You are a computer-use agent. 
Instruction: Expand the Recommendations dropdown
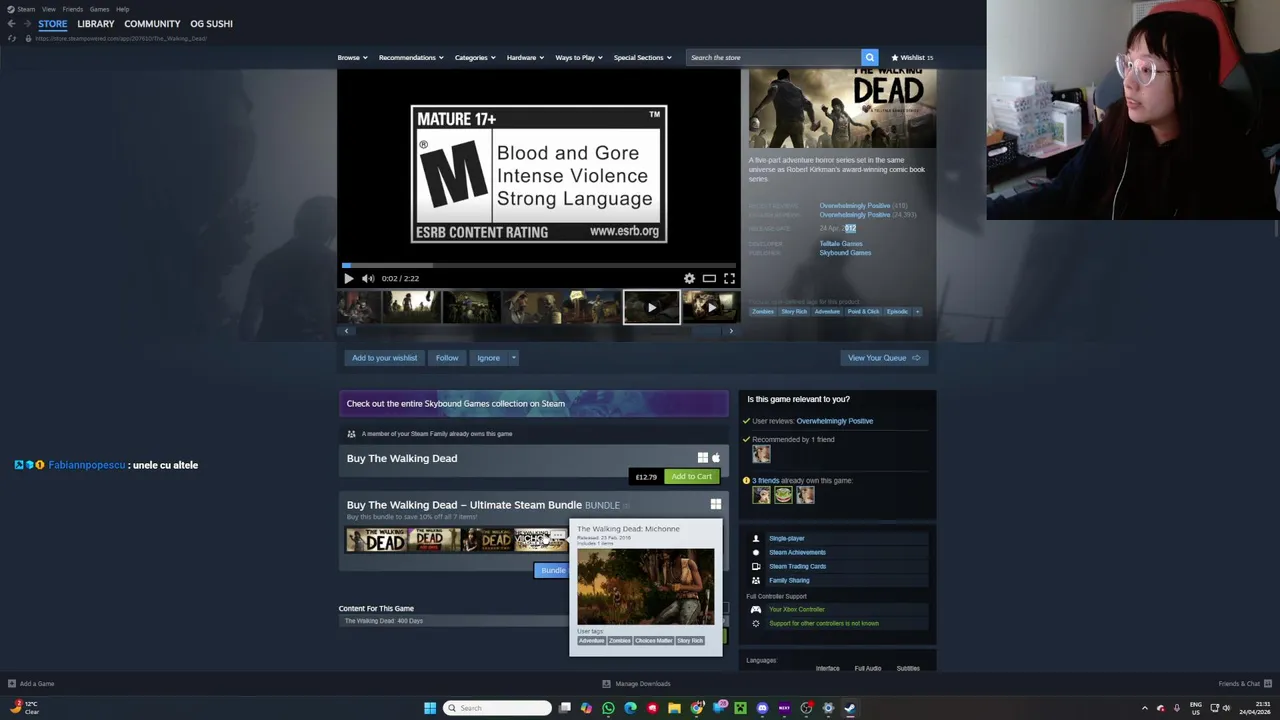pyautogui.click(x=411, y=57)
